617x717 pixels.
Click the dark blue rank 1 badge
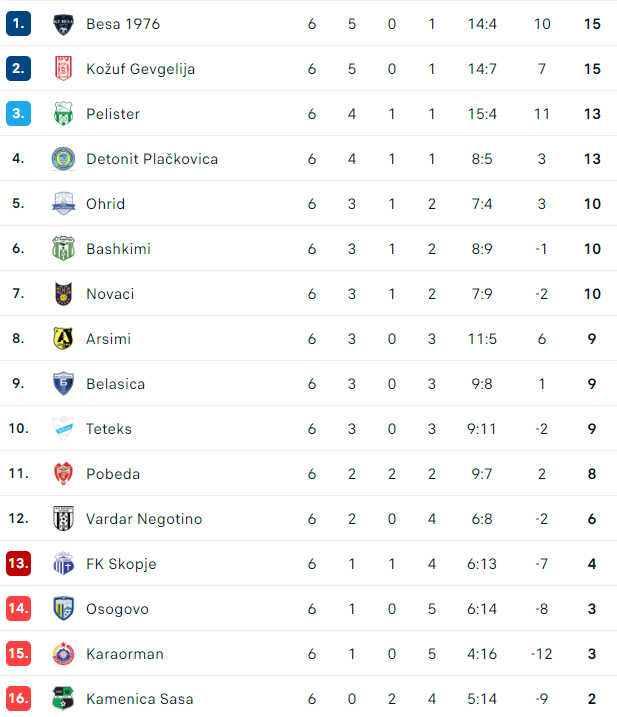coord(18,24)
